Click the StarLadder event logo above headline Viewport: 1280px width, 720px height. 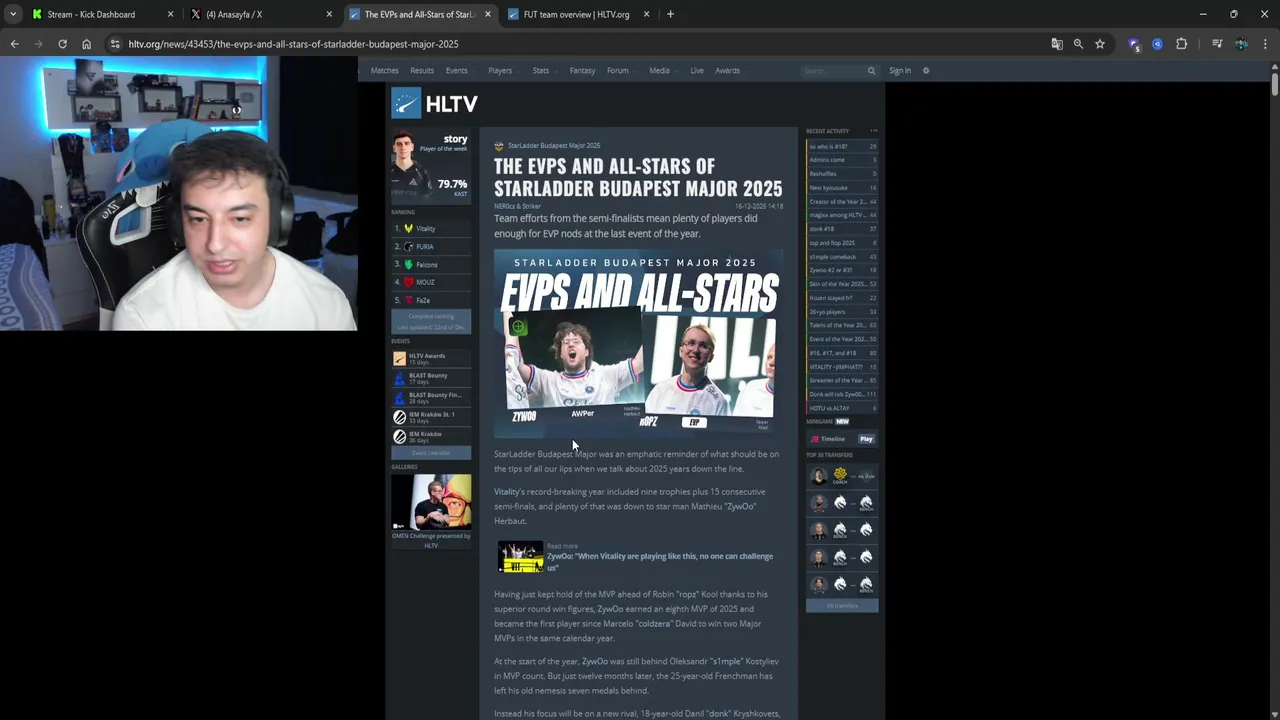click(499, 146)
